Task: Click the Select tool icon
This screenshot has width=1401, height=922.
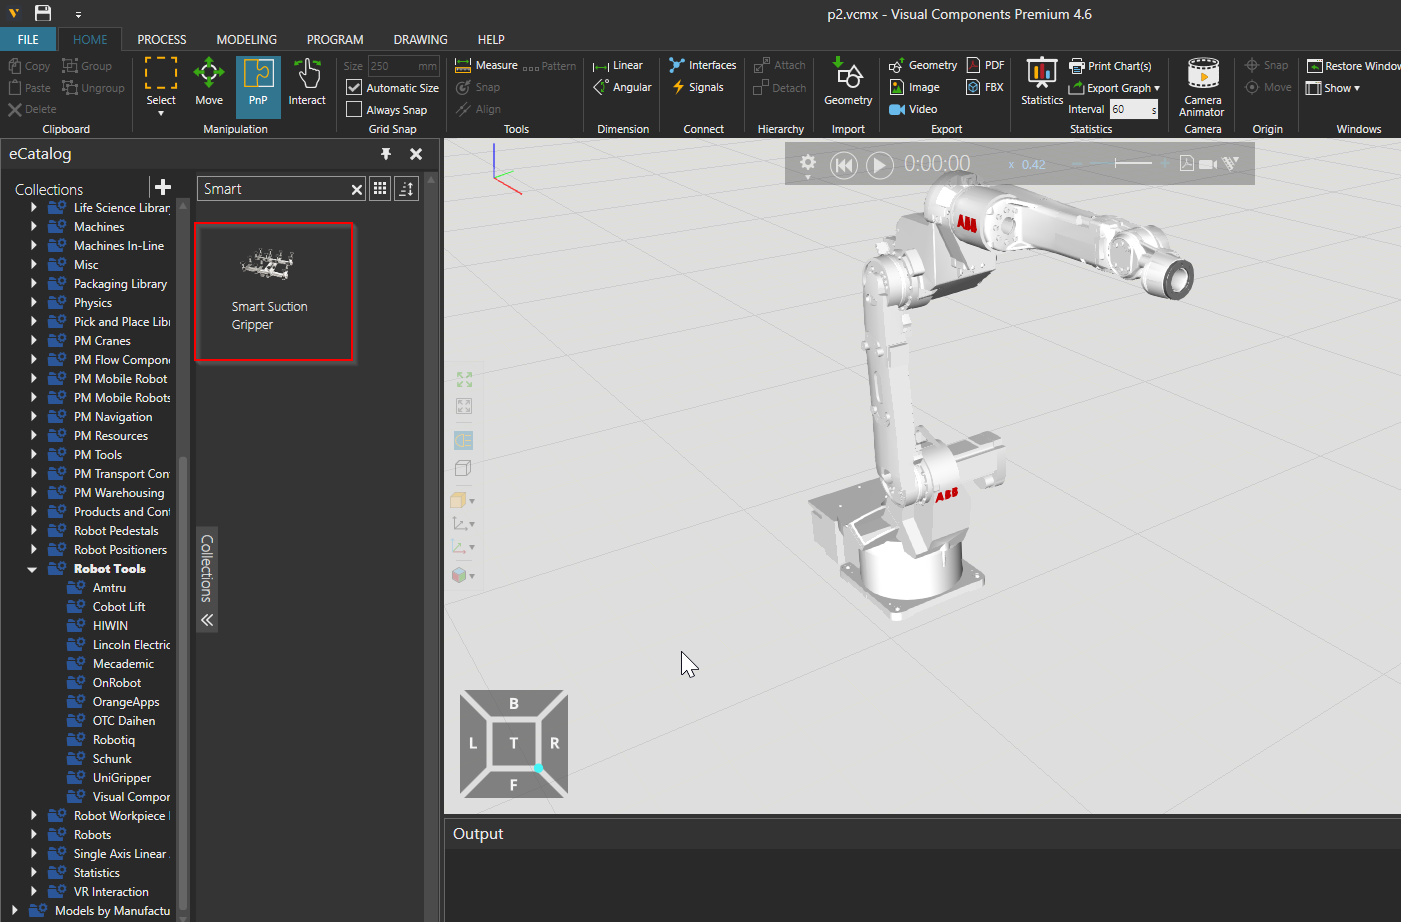Action: pos(161,75)
